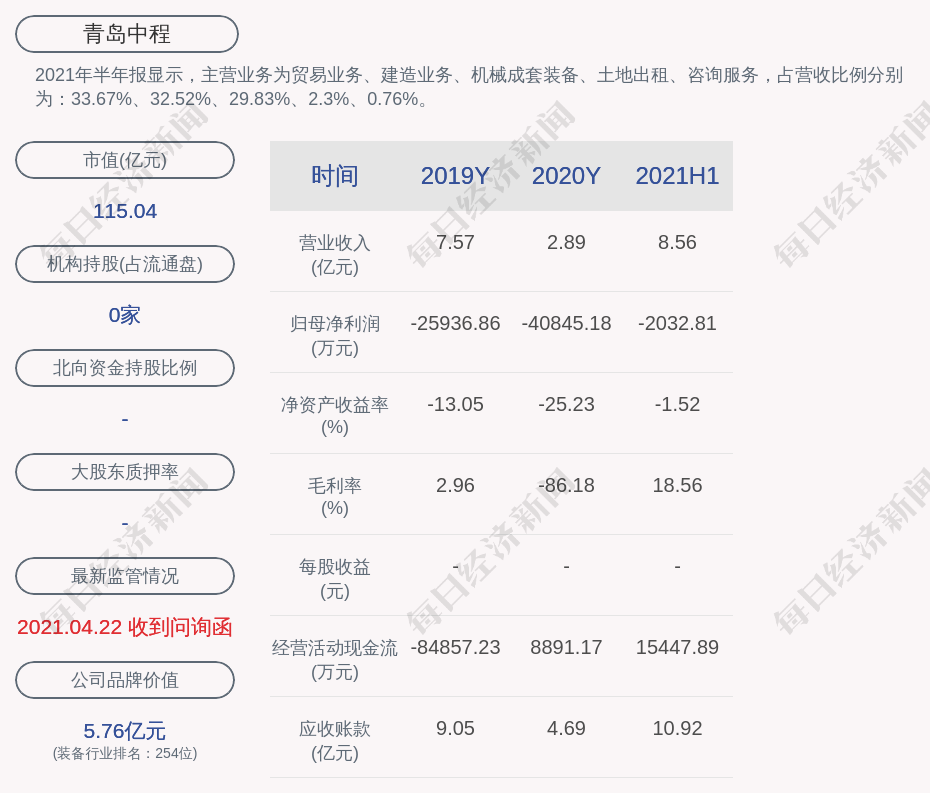Image resolution: width=930 pixels, height=793 pixels.
Task: Click the 2021年半年报显示 business summary paragraph
Action: pyautogui.click(x=469, y=87)
